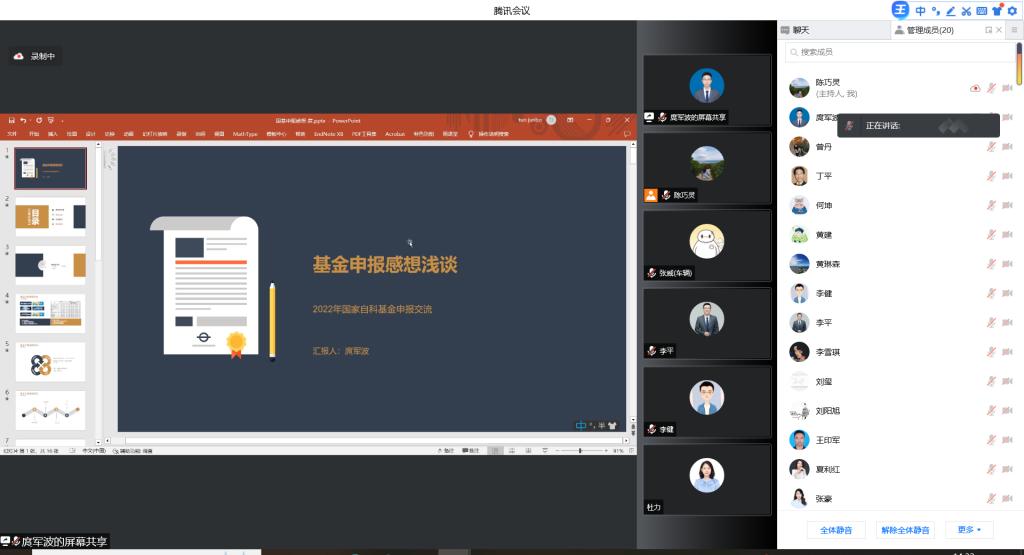Toggle the 中 Chinese input mode
Viewport: 1024px width, 555px height.
[920, 11]
